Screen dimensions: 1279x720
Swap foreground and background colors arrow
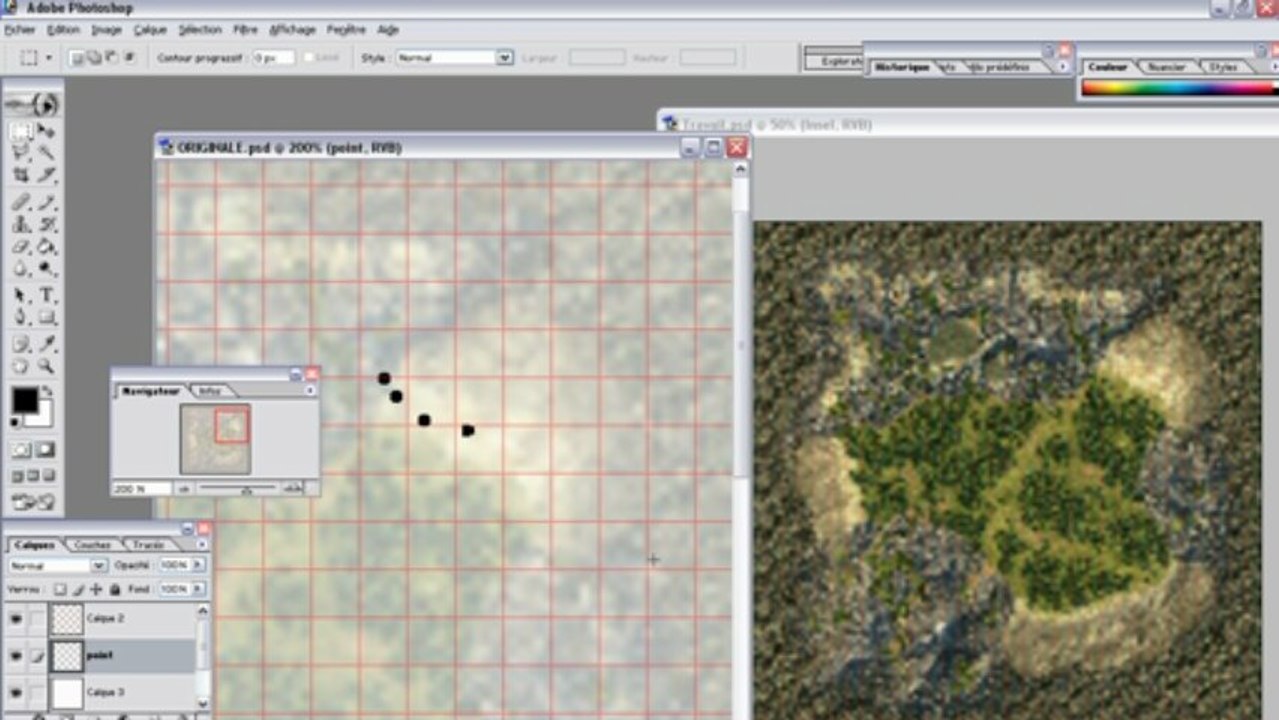(48, 390)
